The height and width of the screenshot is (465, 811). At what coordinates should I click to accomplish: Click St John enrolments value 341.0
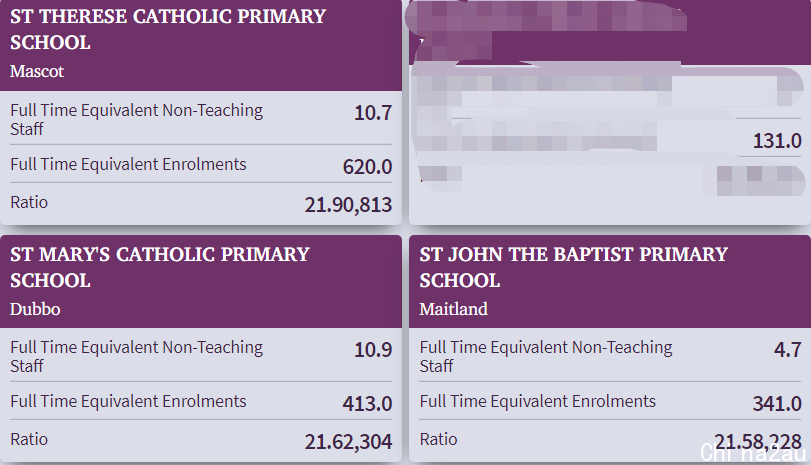point(777,403)
